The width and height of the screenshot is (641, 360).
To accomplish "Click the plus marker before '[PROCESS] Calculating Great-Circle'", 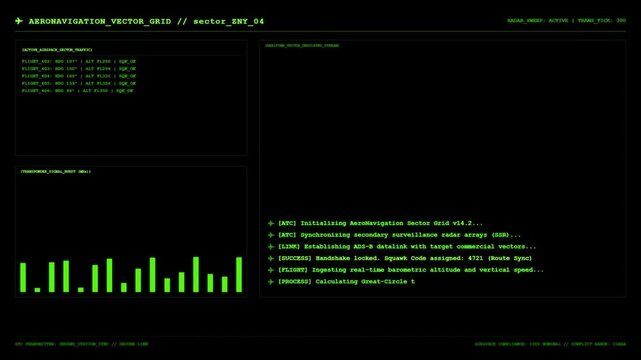I will click(x=271, y=282).
